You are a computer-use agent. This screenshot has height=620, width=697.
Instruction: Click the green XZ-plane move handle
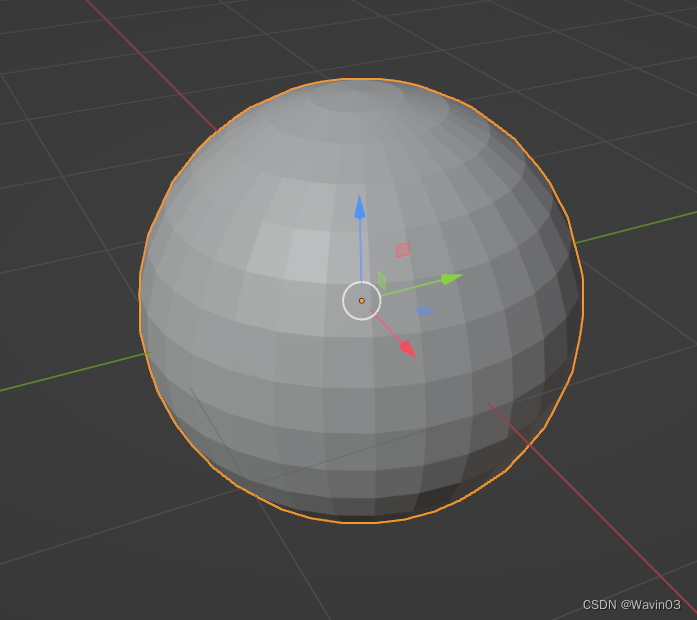coord(381,280)
